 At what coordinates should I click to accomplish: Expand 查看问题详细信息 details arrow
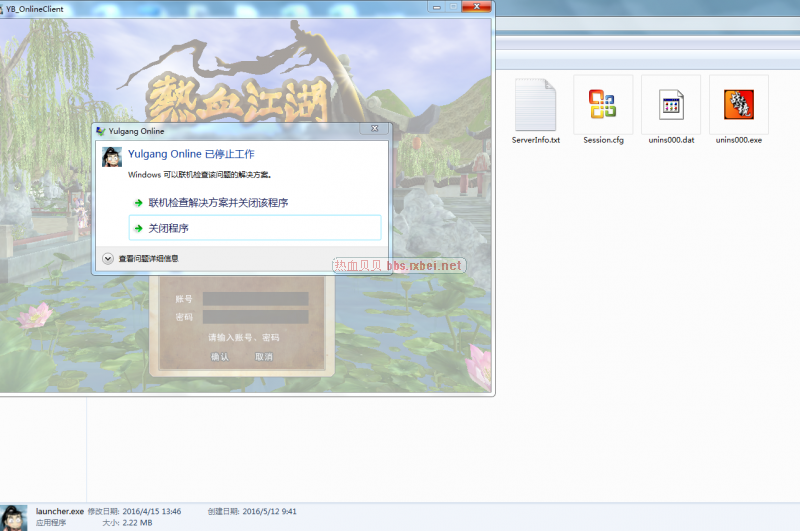coord(108,258)
